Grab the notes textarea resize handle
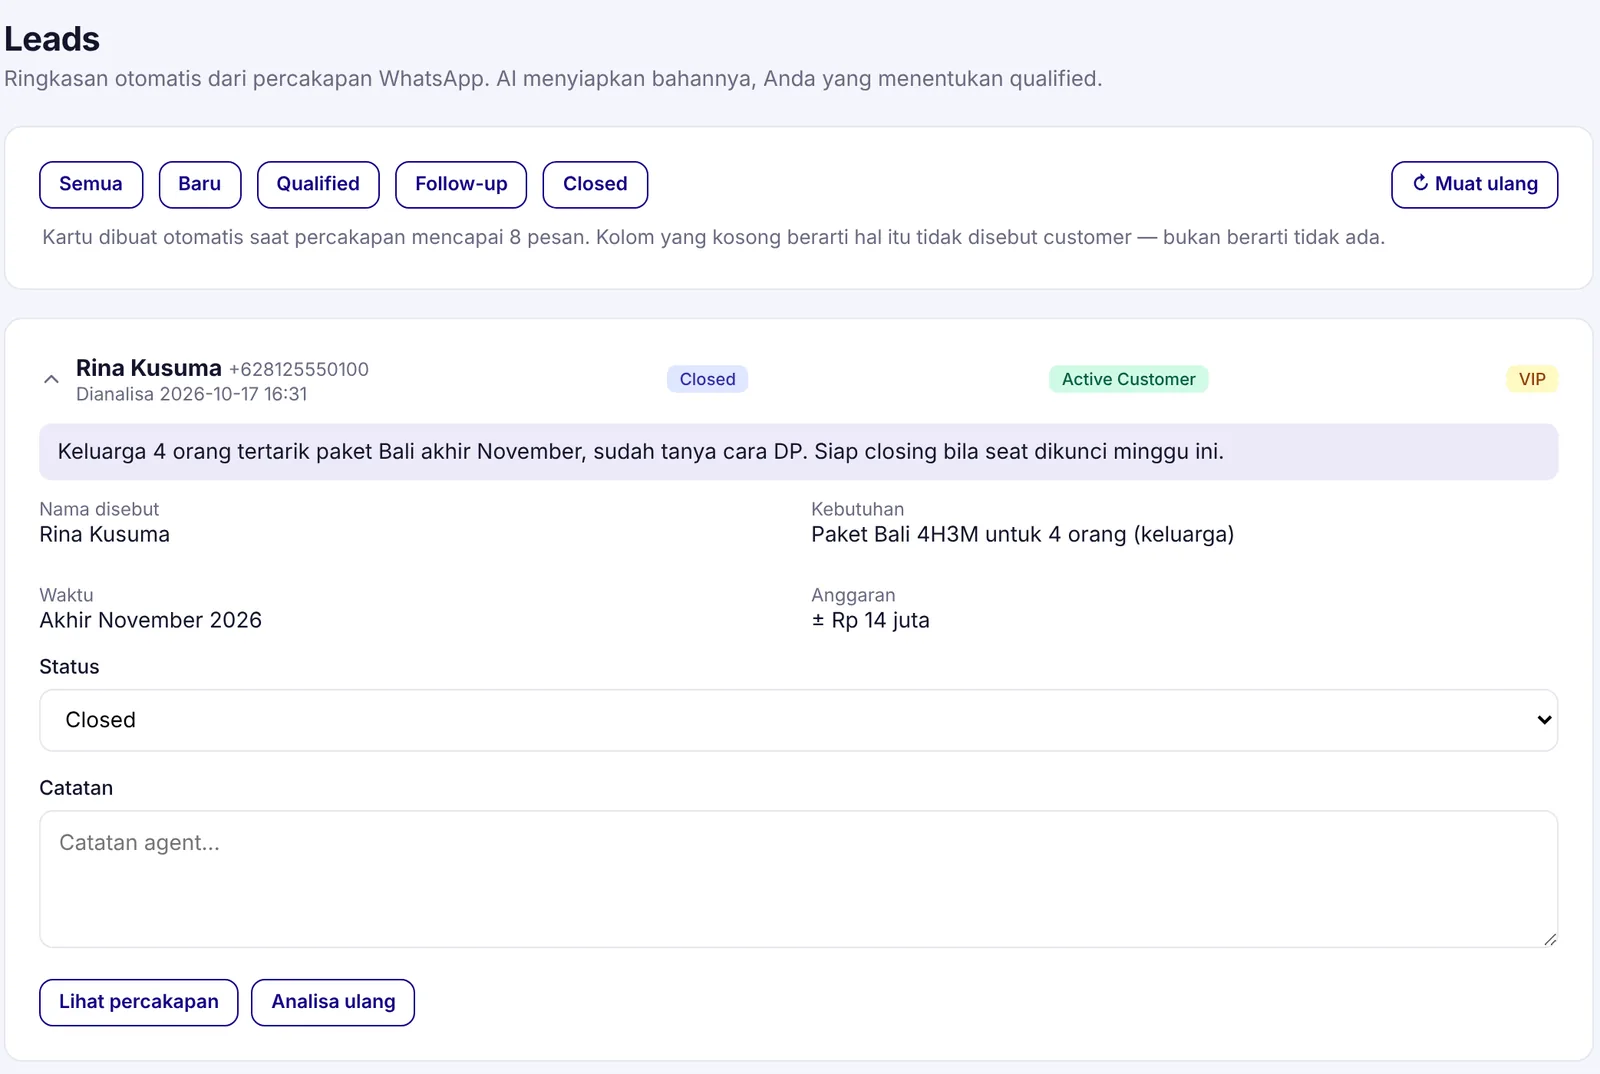This screenshot has height=1074, width=1600. click(x=1549, y=938)
